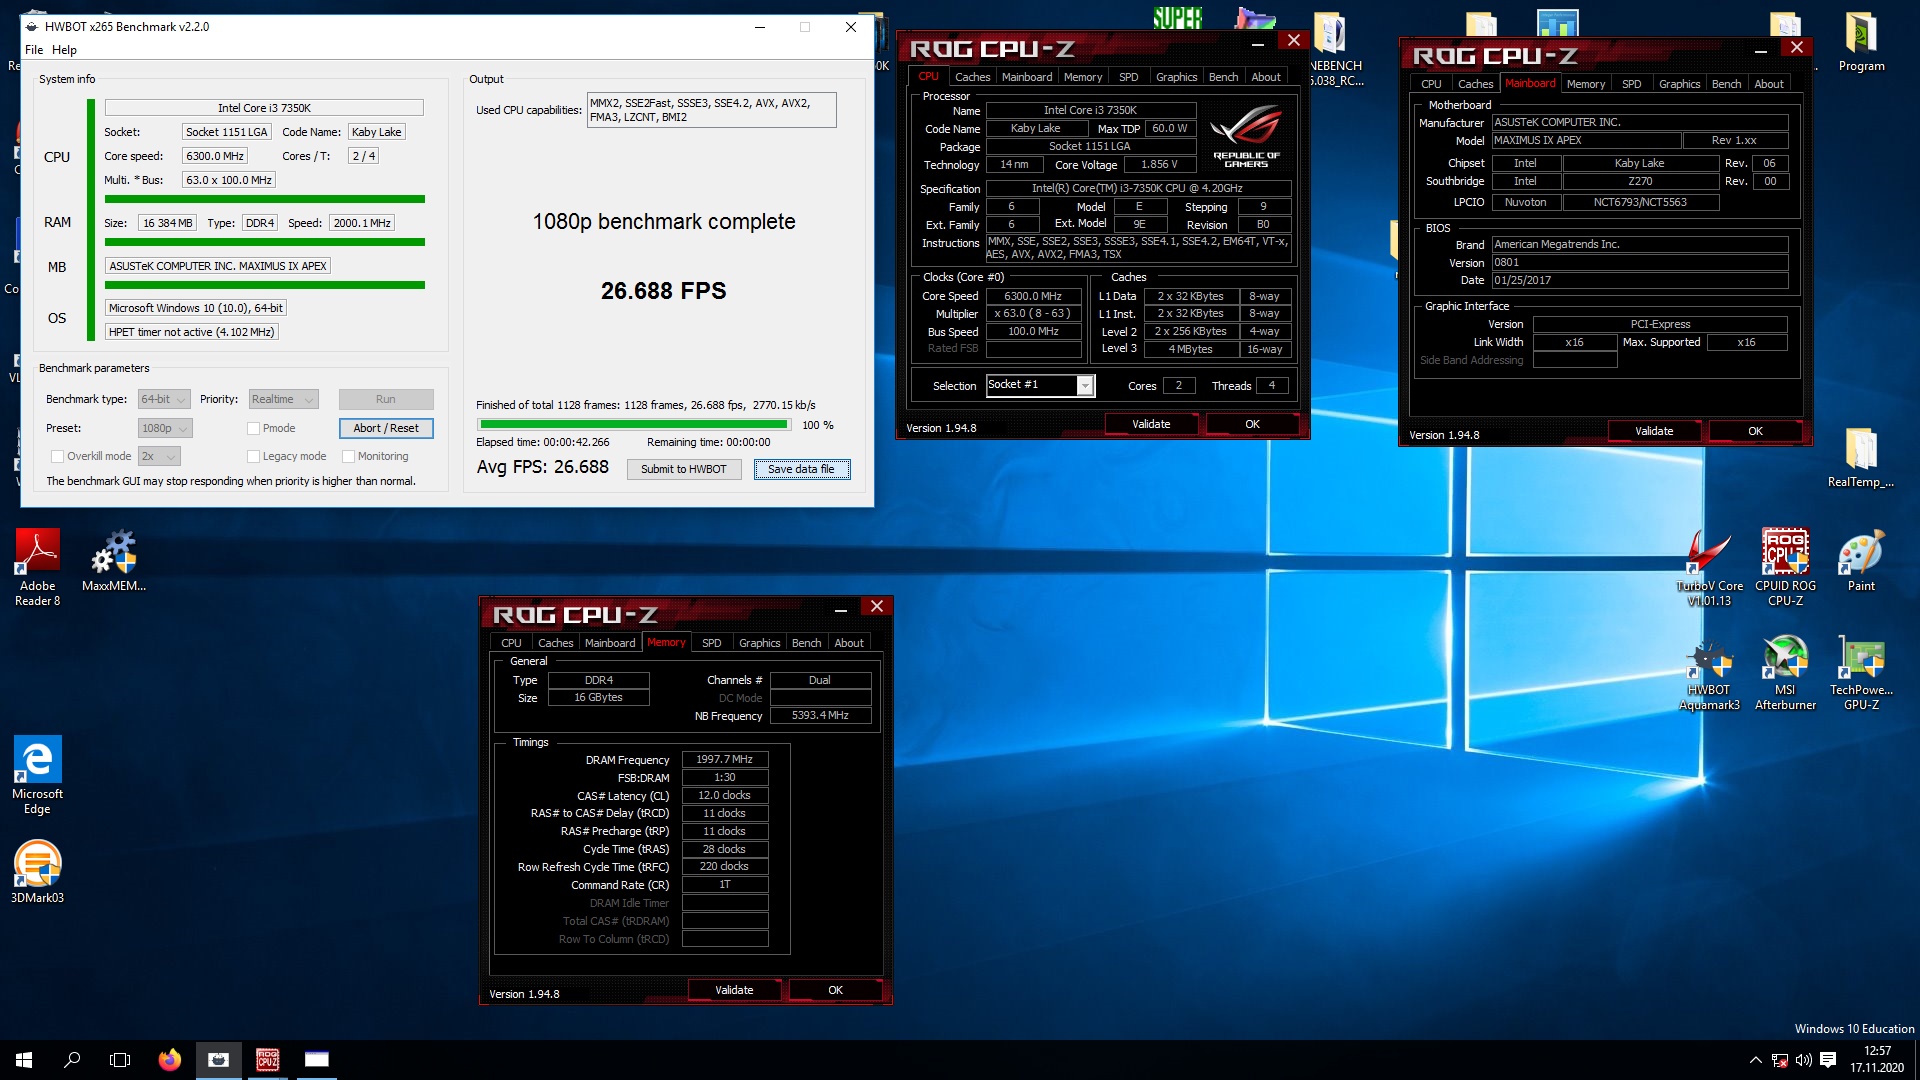The width and height of the screenshot is (1920, 1080).
Task: Enable Overkill mode checkbox
Action: pyautogui.click(x=58, y=456)
